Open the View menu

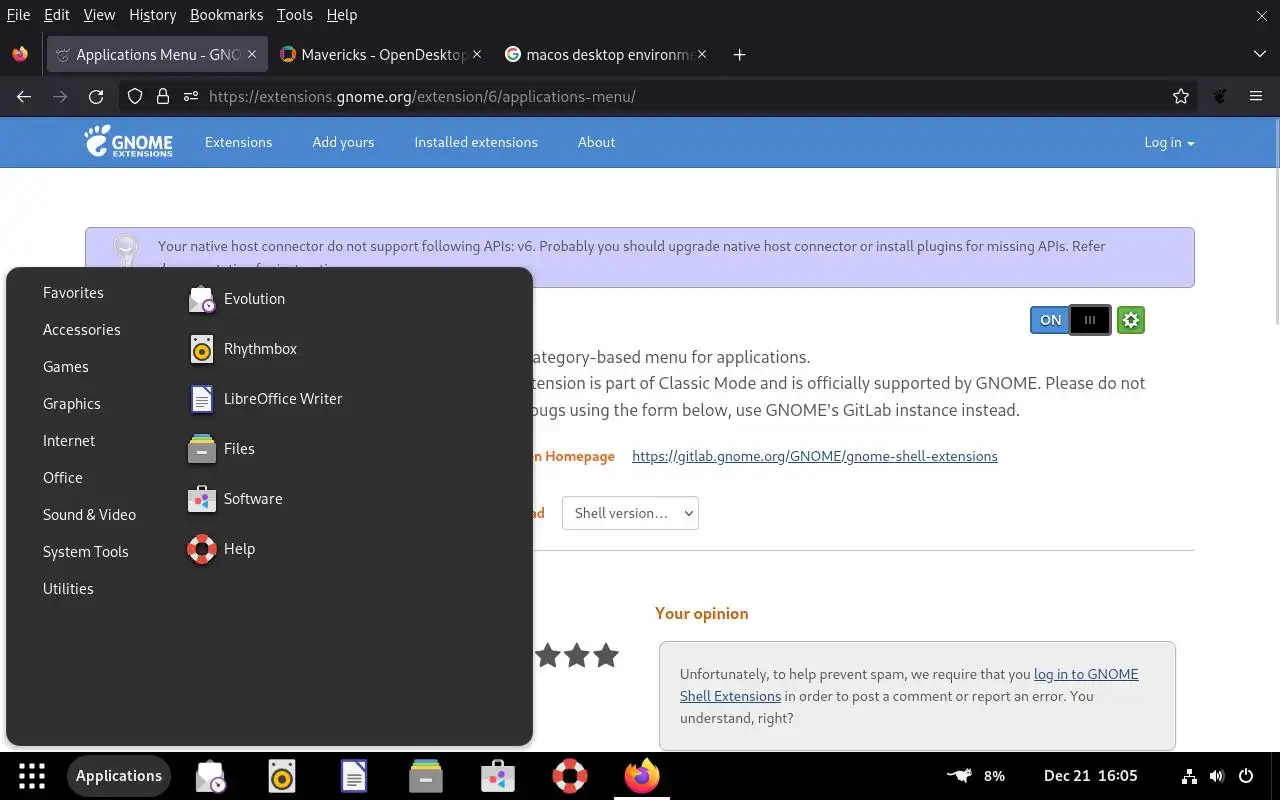click(99, 15)
